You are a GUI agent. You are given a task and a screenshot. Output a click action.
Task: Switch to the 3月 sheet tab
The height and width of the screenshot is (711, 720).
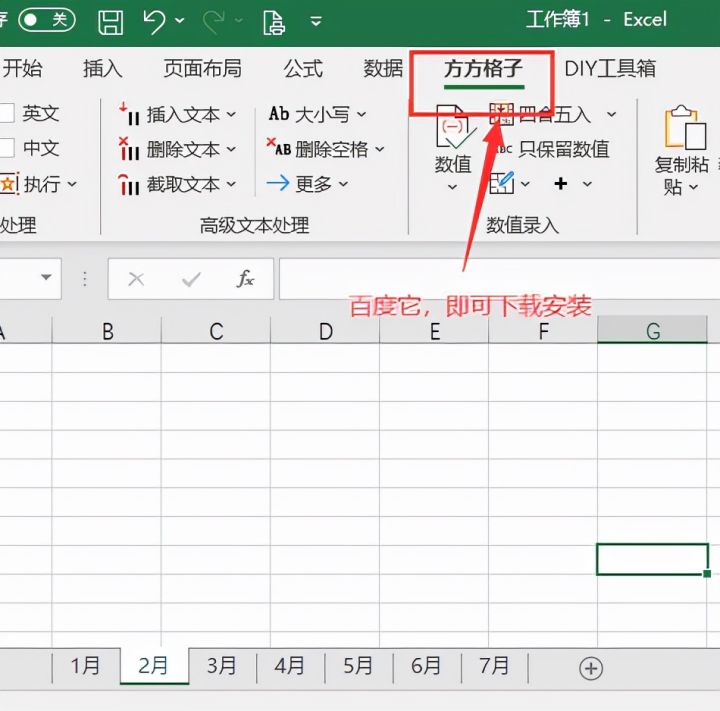click(222, 666)
